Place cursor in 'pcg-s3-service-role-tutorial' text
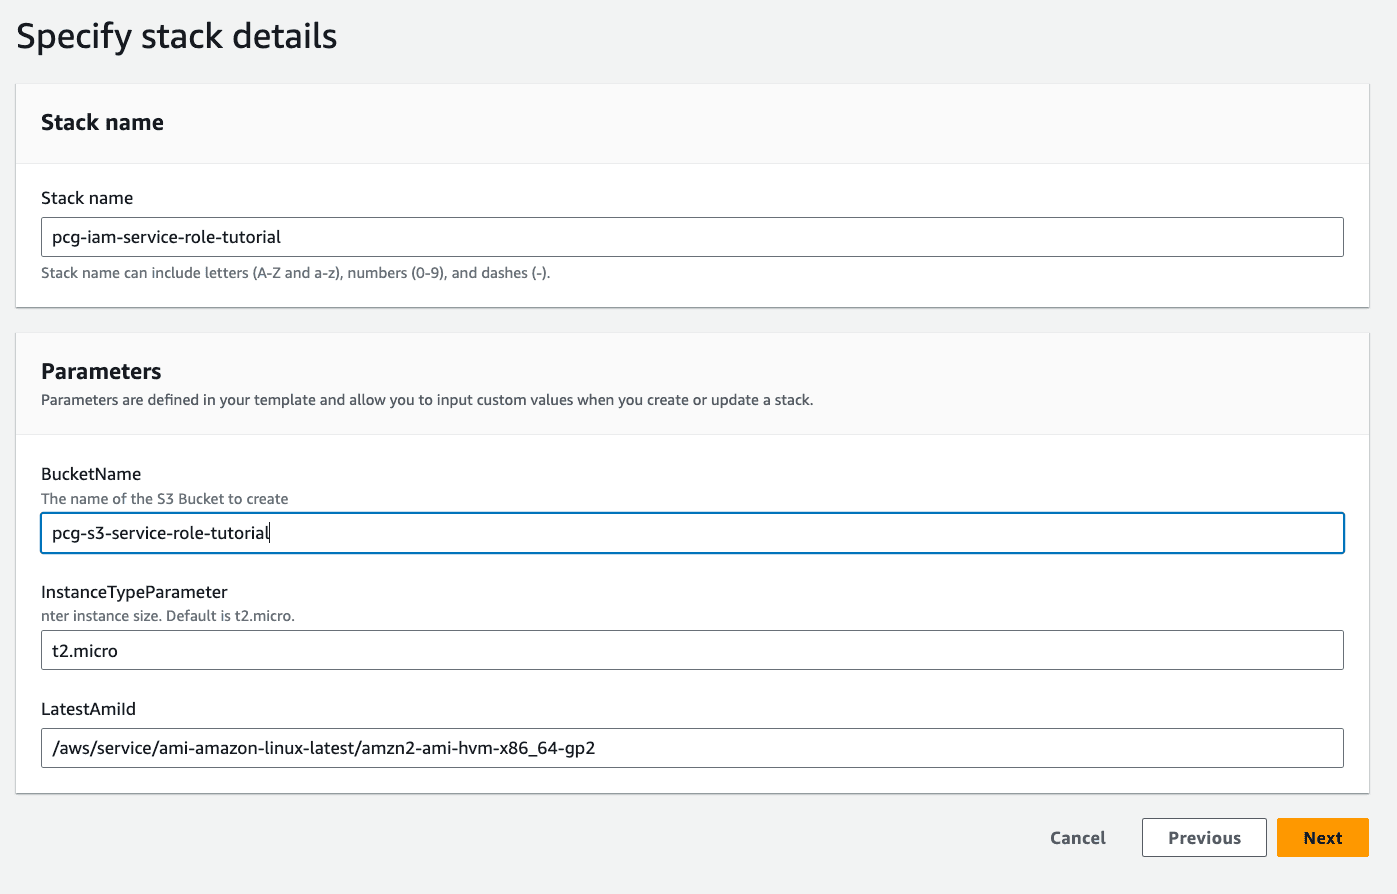 click(x=160, y=533)
